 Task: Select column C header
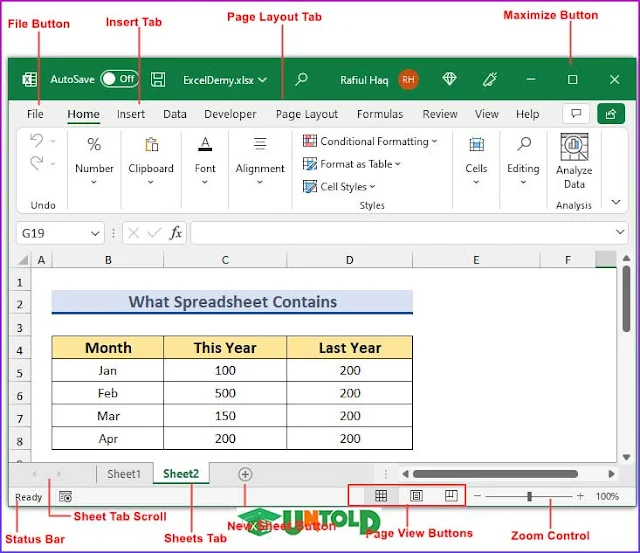pyautogui.click(x=225, y=260)
